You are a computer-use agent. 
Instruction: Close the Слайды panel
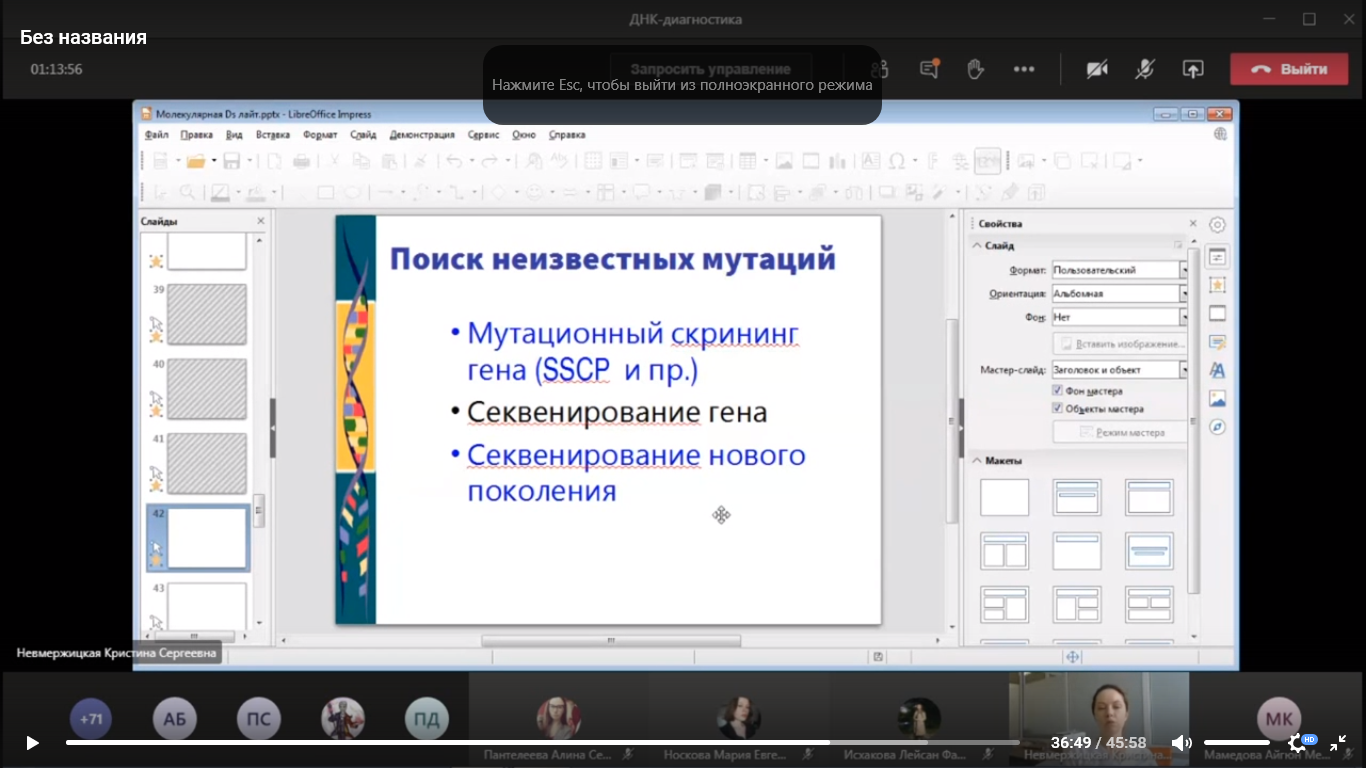(x=261, y=221)
